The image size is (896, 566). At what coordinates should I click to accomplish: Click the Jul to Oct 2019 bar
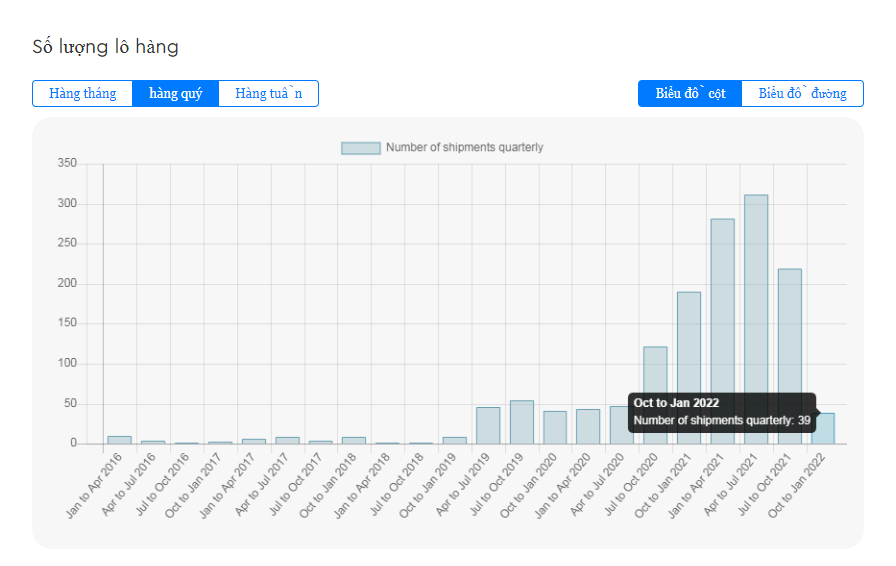coord(522,422)
